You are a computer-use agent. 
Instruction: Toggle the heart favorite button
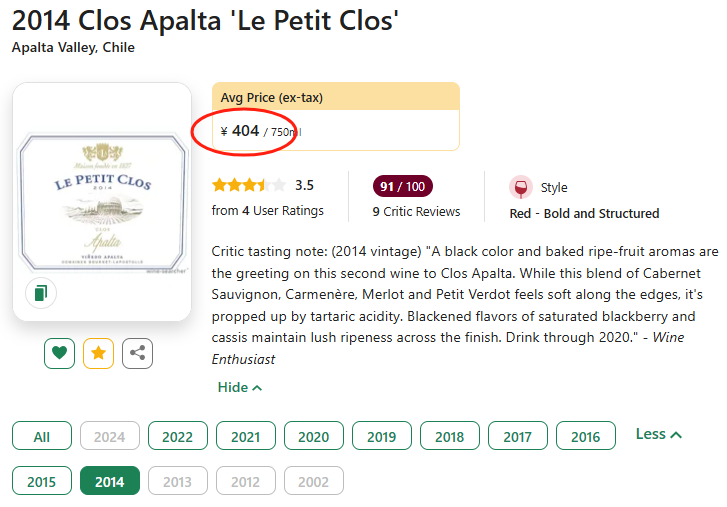(59, 353)
